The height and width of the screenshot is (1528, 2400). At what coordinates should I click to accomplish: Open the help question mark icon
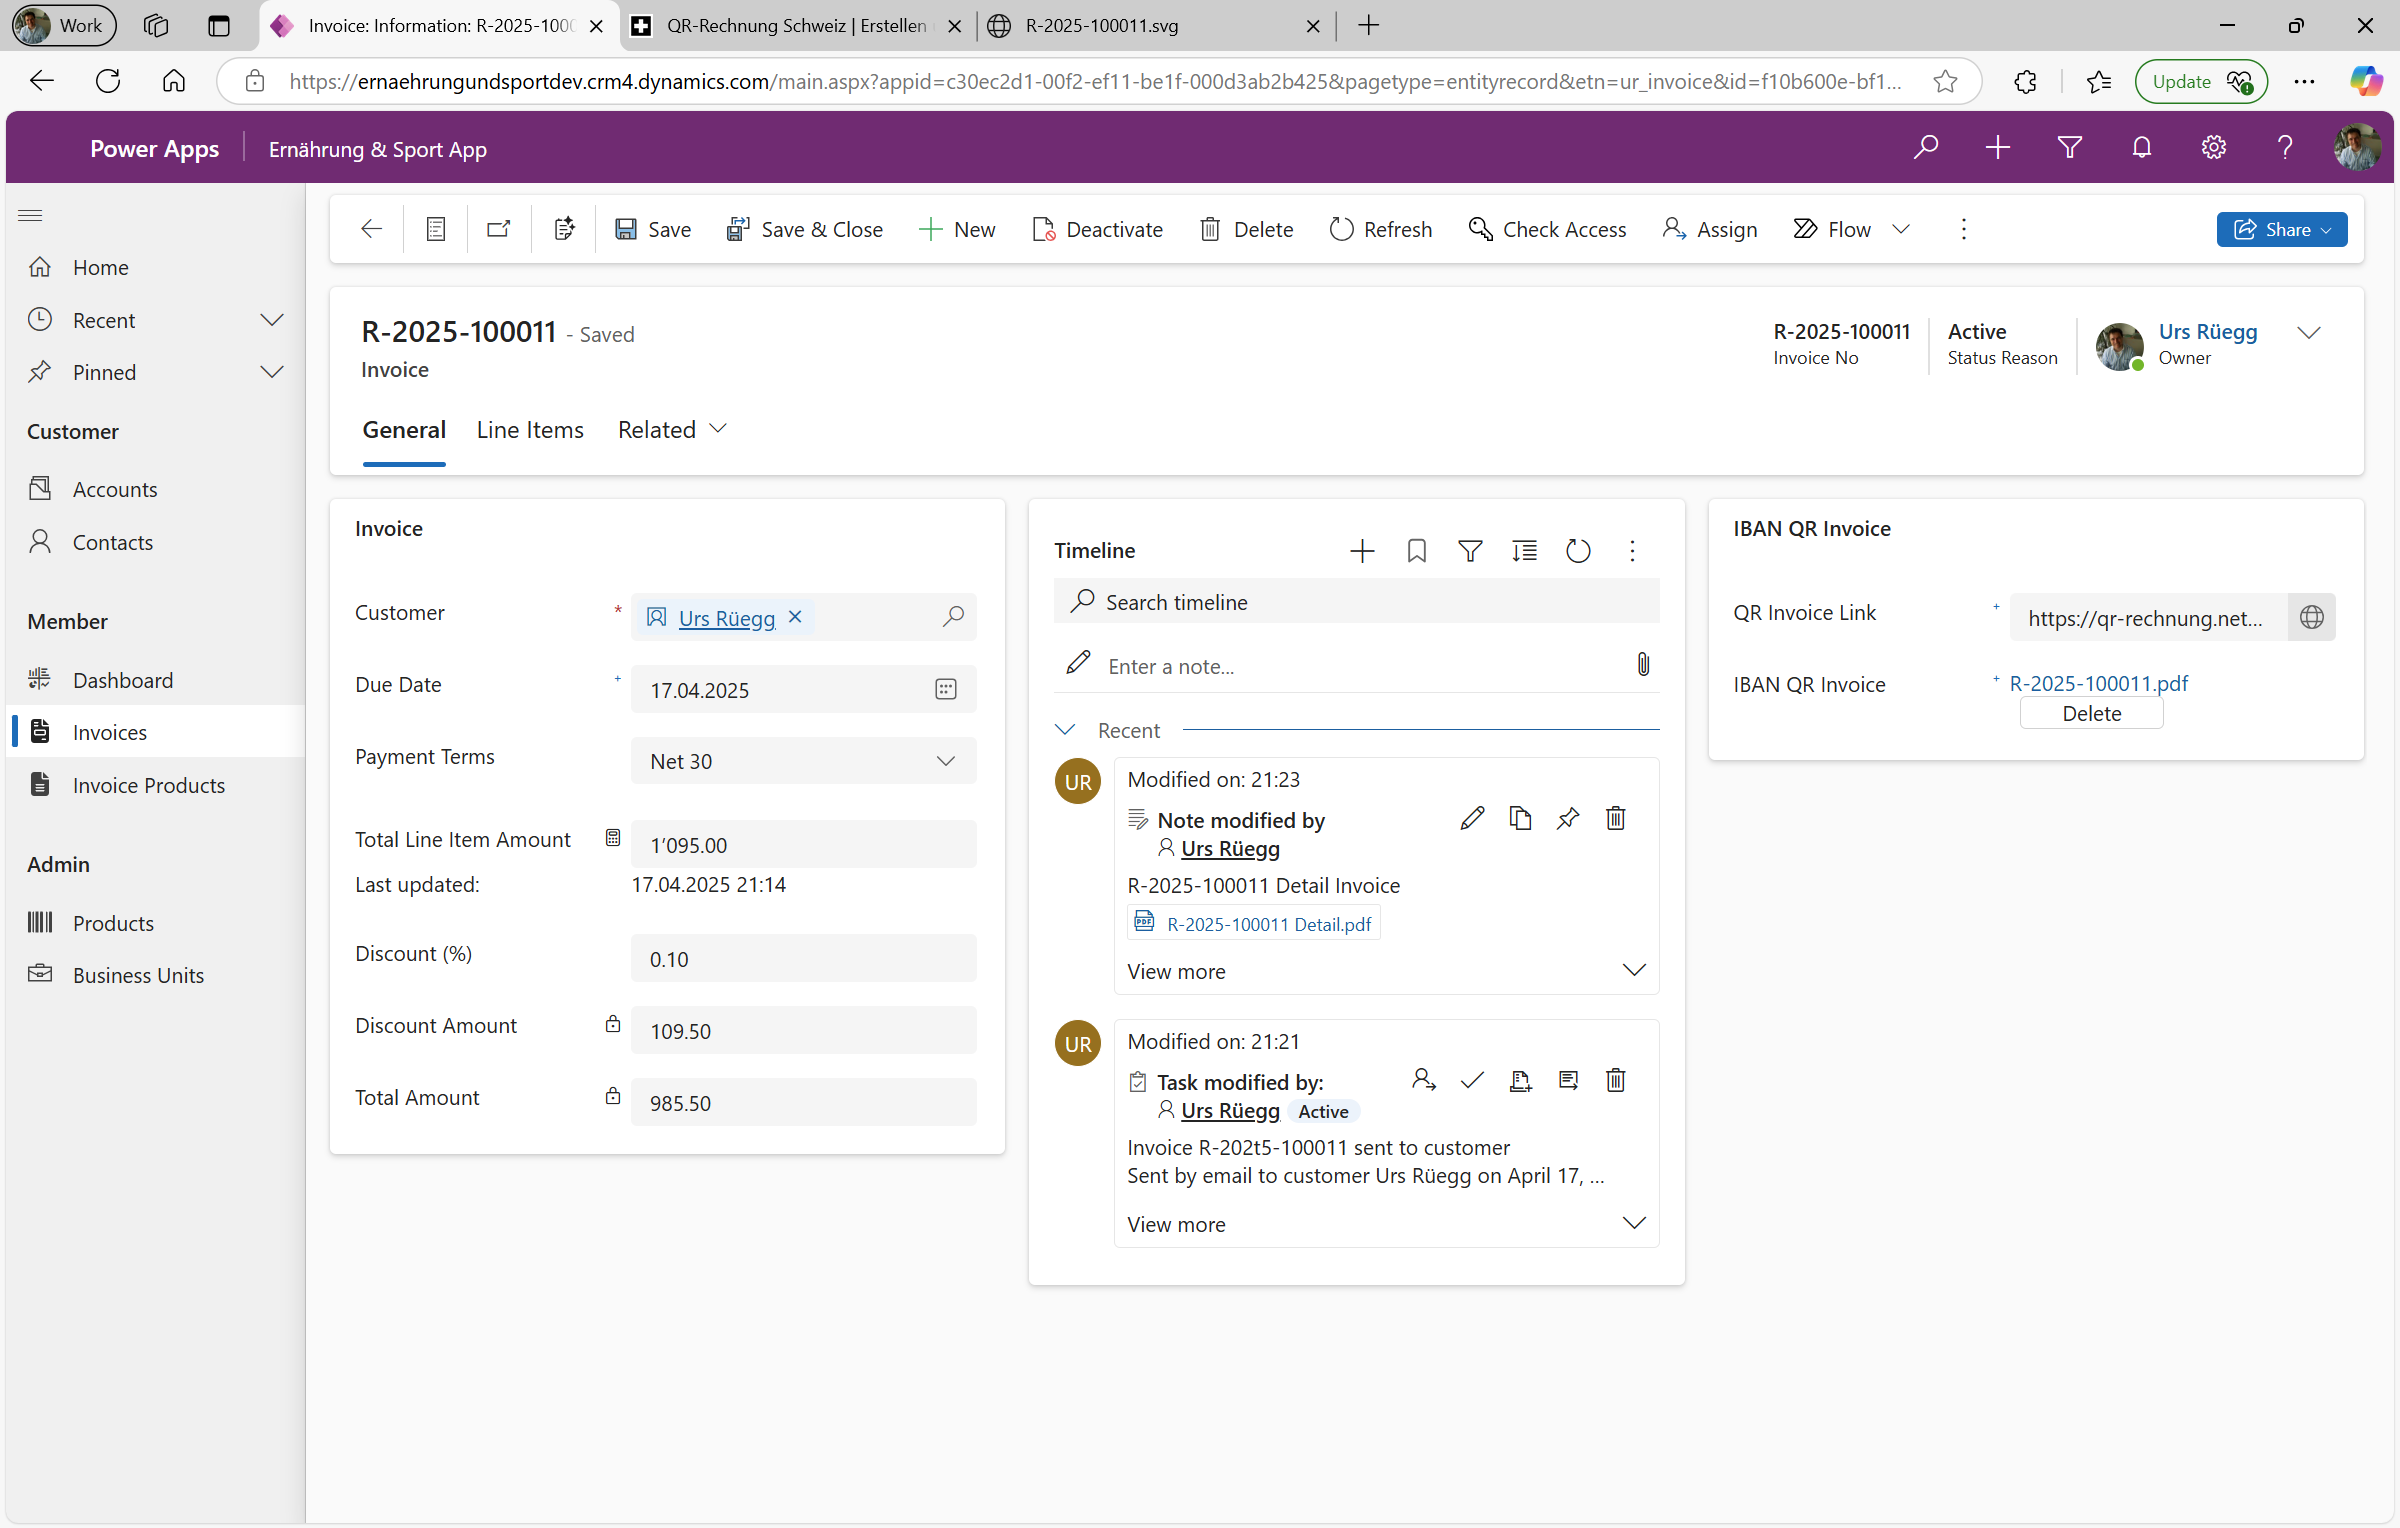tap(2284, 148)
